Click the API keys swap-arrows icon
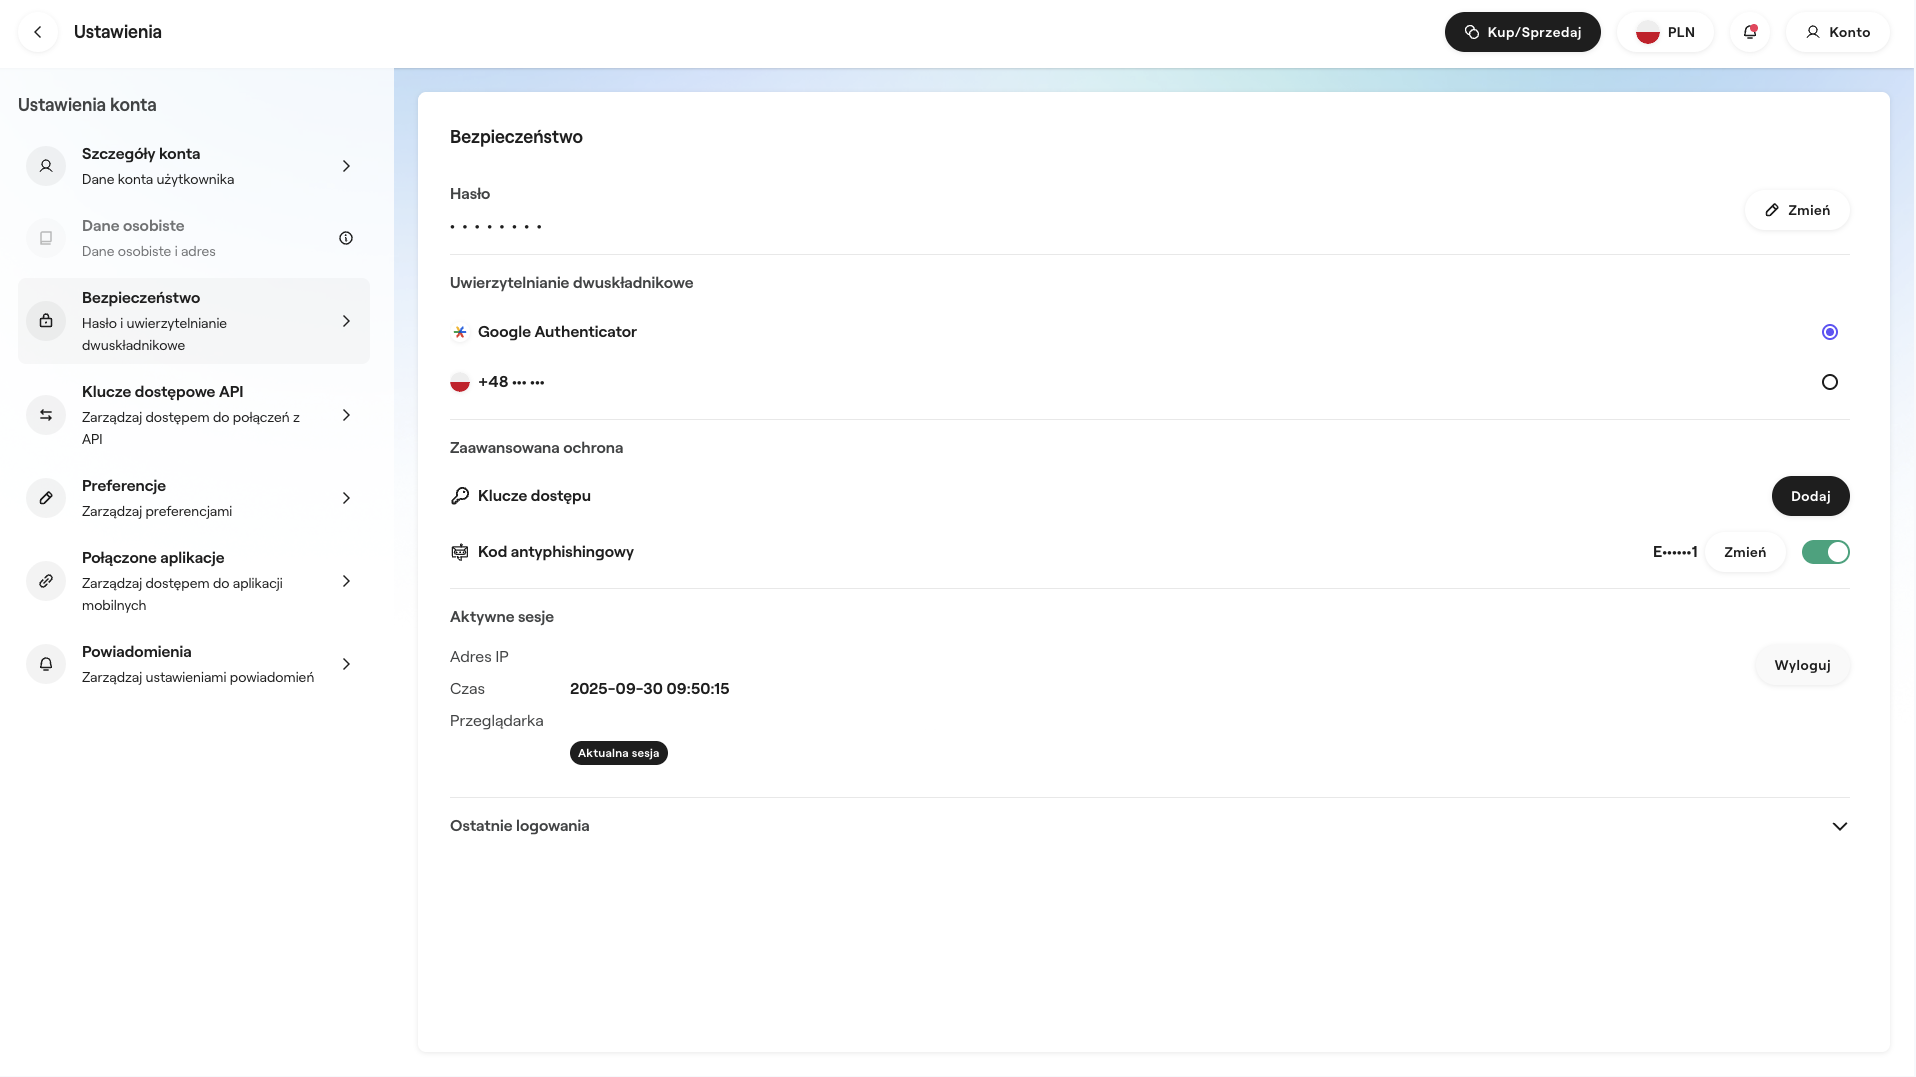Viewport: 1916px width, 1077px height. coord(46,415)
